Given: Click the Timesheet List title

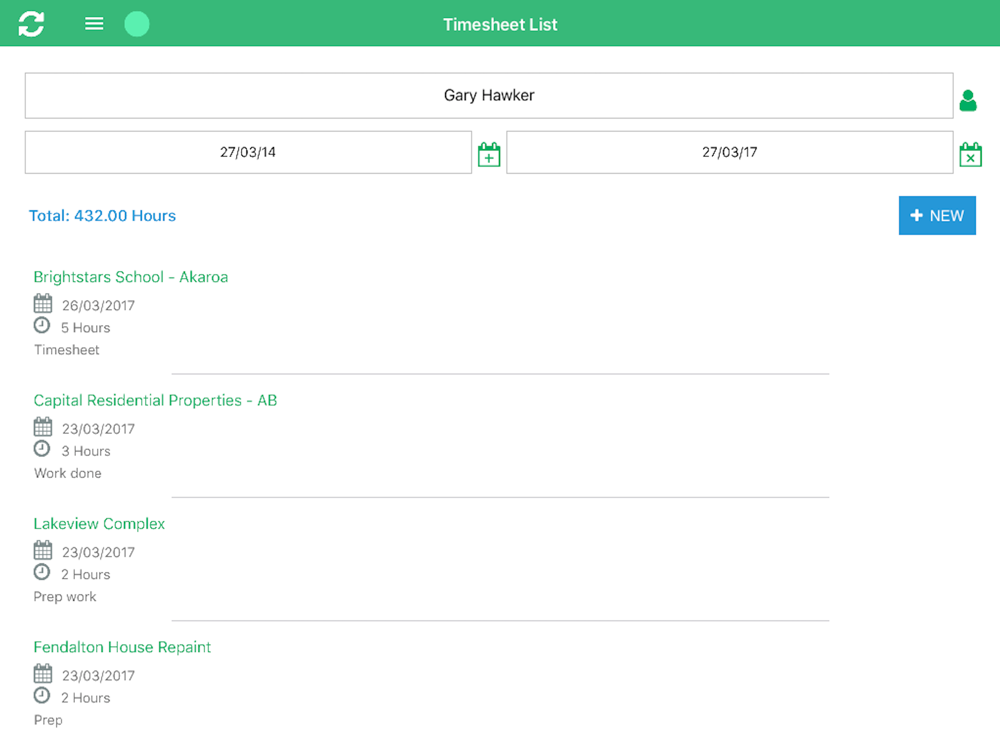Looking at the screenshot, I should coord(500,24).
